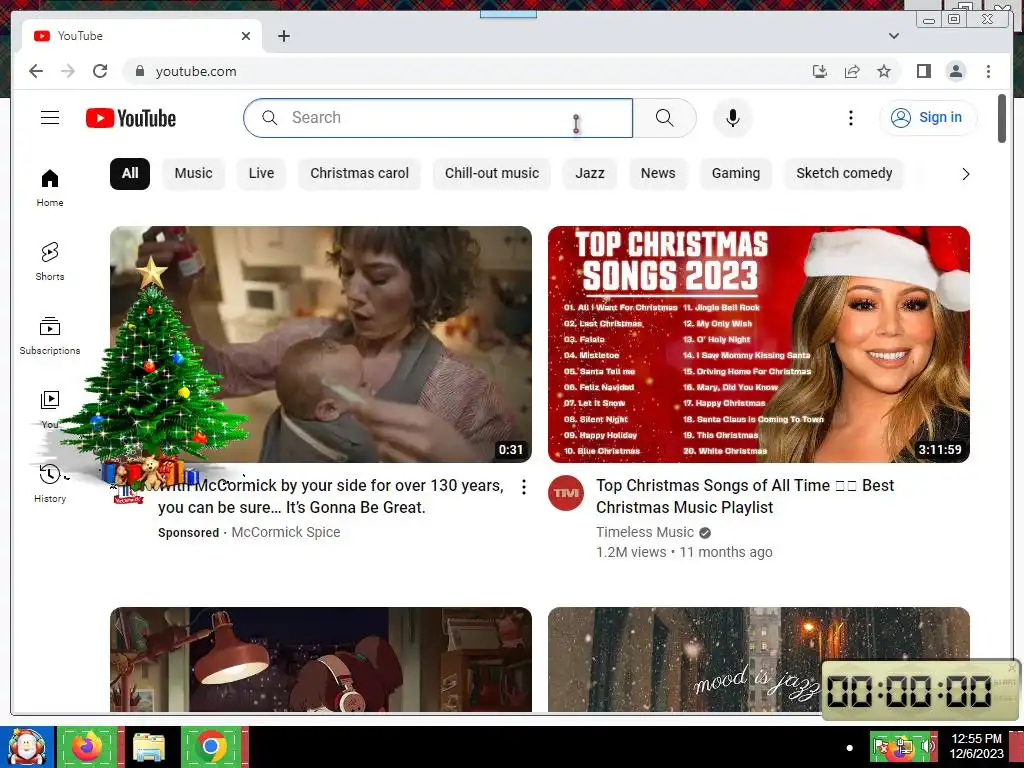1024x768 pixels.
Task: Start voice search with microphone icon
Action: pos(733,118)
